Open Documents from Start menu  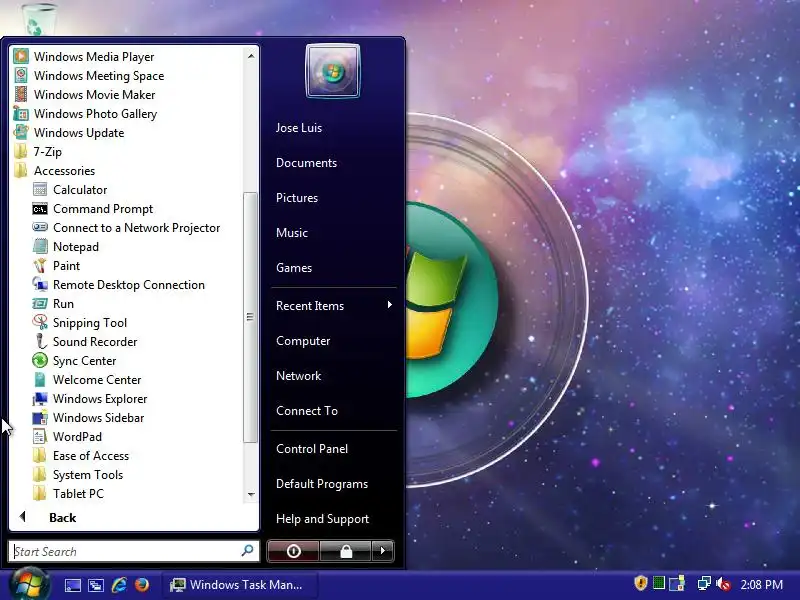[x=307, y=163]
